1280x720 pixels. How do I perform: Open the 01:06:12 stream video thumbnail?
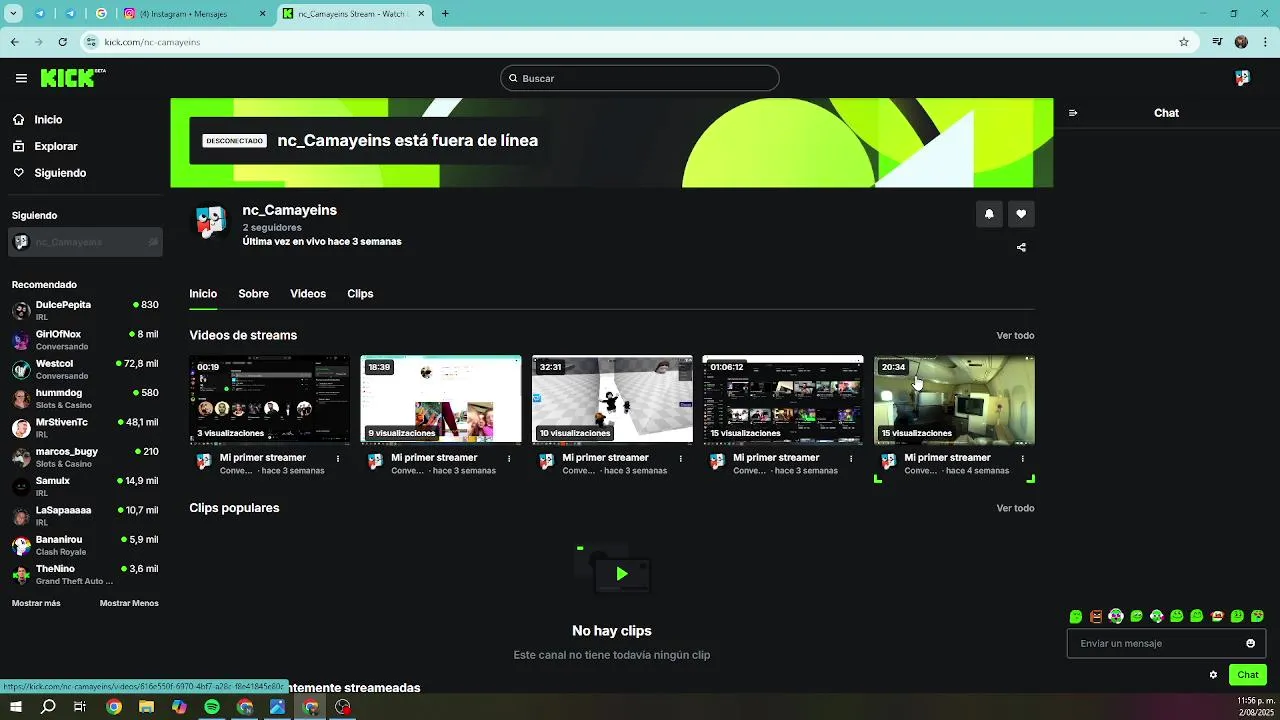coord(783,399)
